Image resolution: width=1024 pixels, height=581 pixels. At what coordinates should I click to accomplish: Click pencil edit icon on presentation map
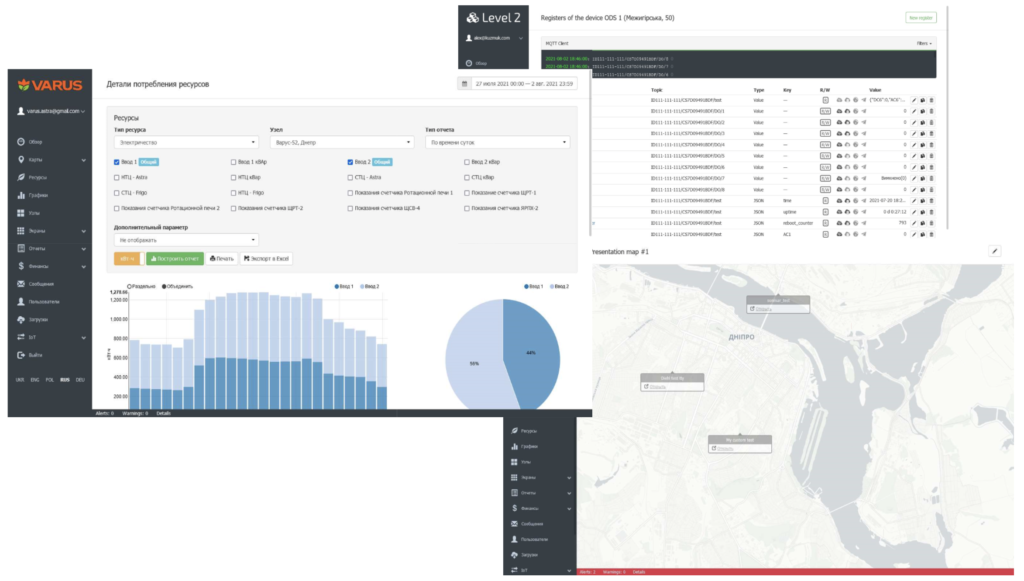[x=995, y=251]
